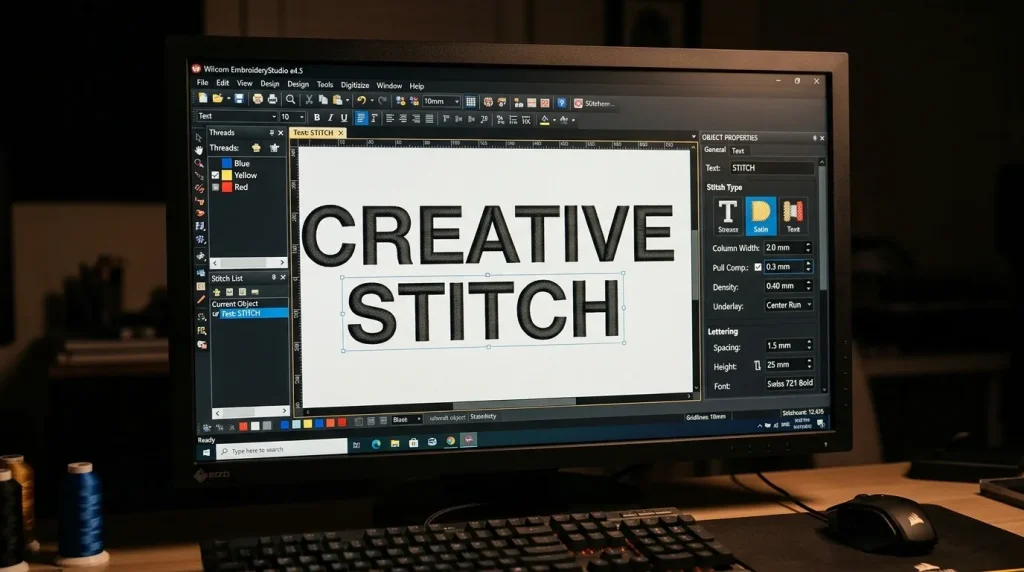1024x572 pixels.
Task: Switch to the Text tab in Object Properties
Action: 738,150
